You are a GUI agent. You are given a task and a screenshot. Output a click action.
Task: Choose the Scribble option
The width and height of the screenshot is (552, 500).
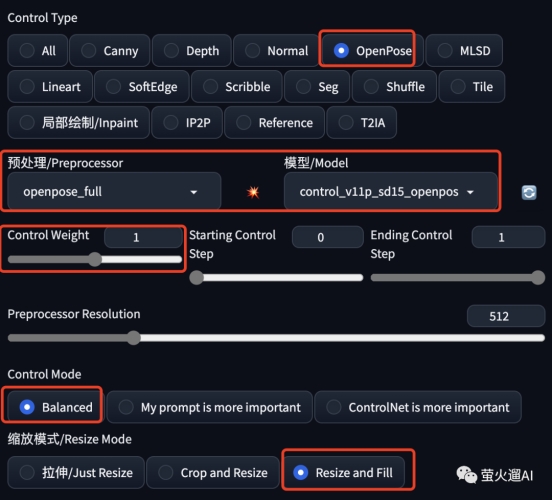pos(237,87)
